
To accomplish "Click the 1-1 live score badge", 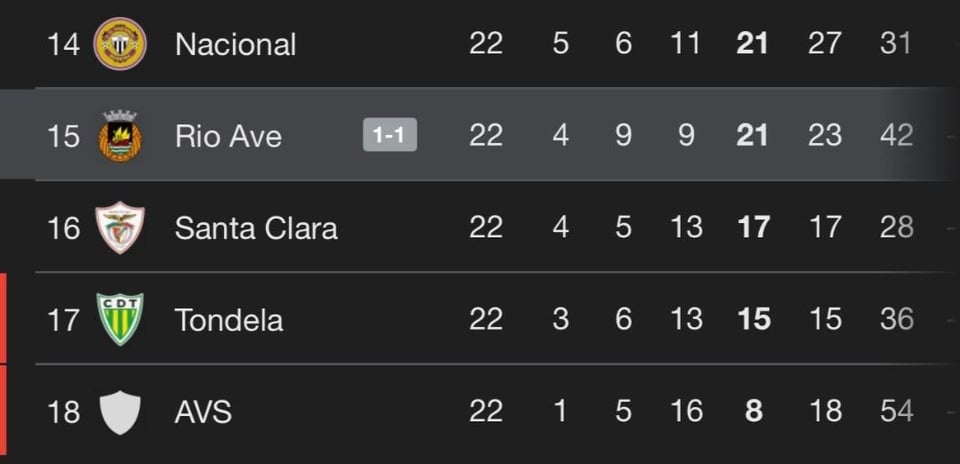I will [389, 135].
